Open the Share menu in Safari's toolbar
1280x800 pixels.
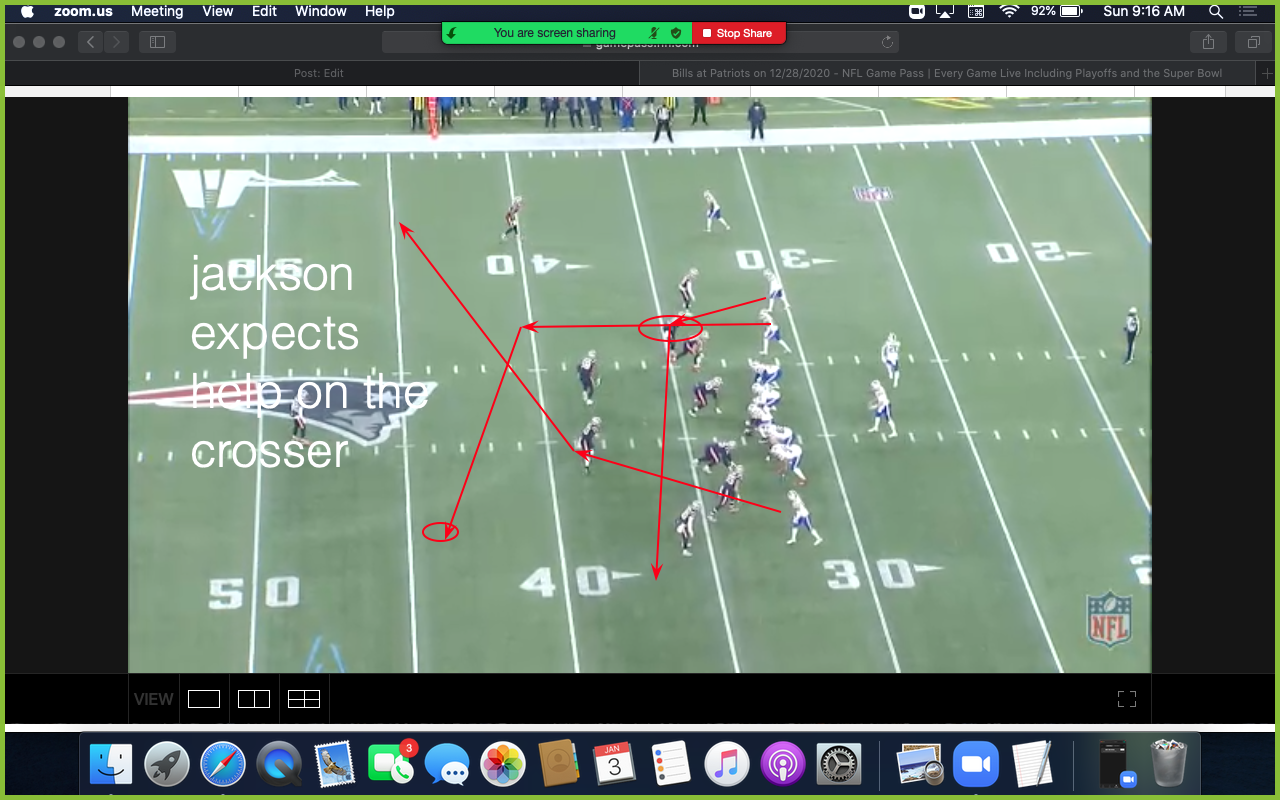pyautogui.click(x=1208, y=42)
